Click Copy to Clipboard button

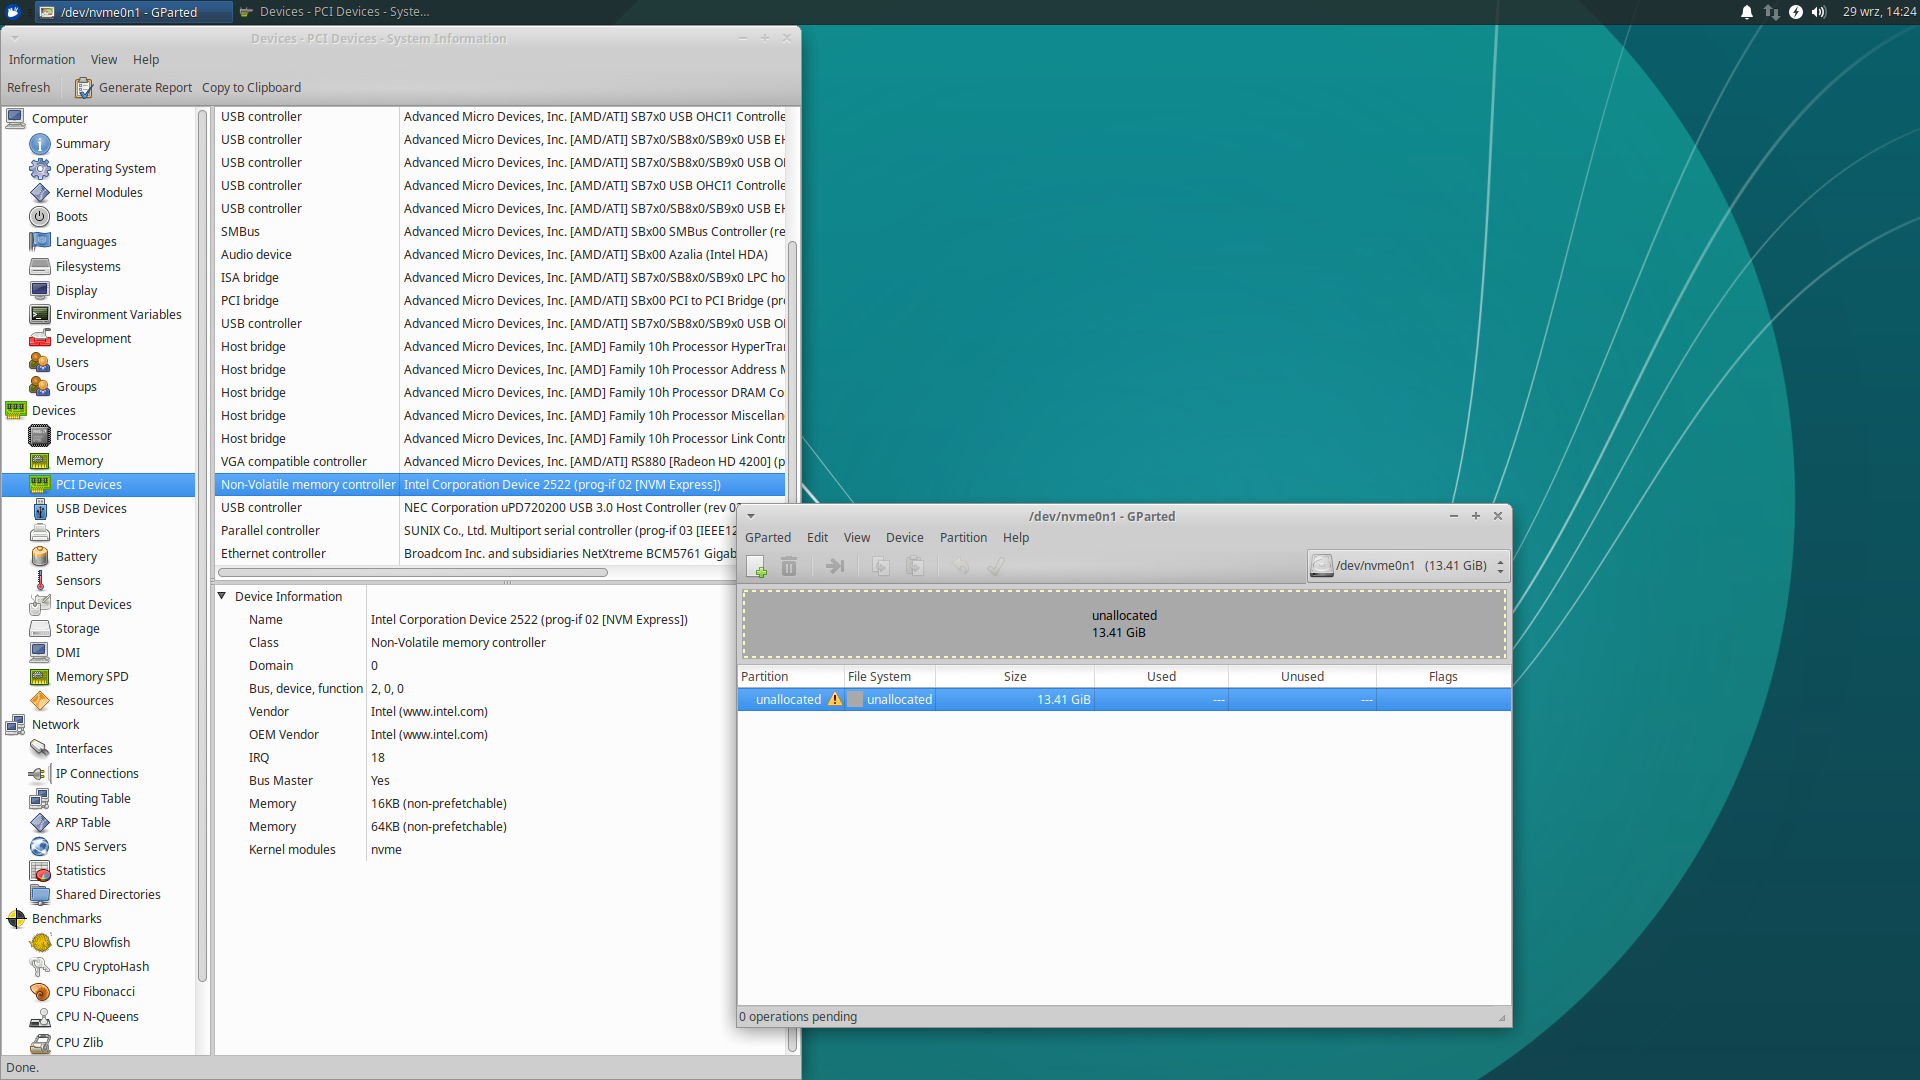[251, 88]
